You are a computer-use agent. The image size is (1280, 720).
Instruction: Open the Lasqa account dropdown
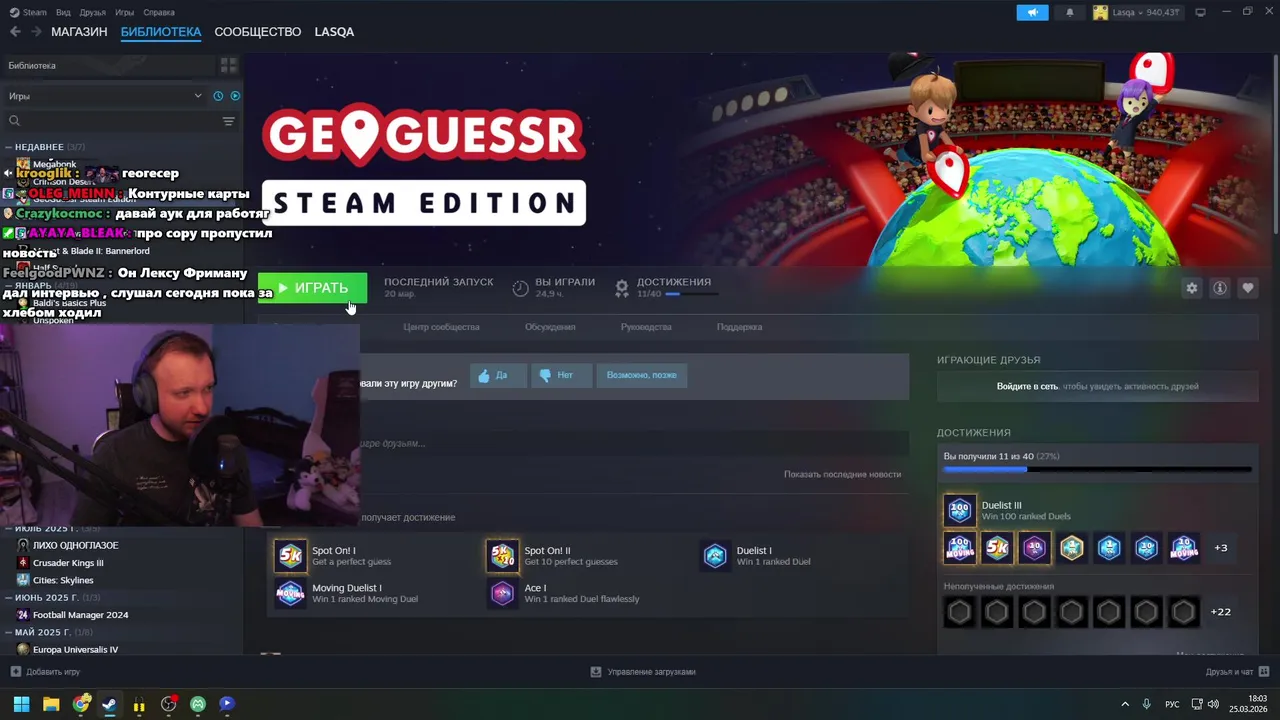pyautogui.click(x=1136, y=12)
